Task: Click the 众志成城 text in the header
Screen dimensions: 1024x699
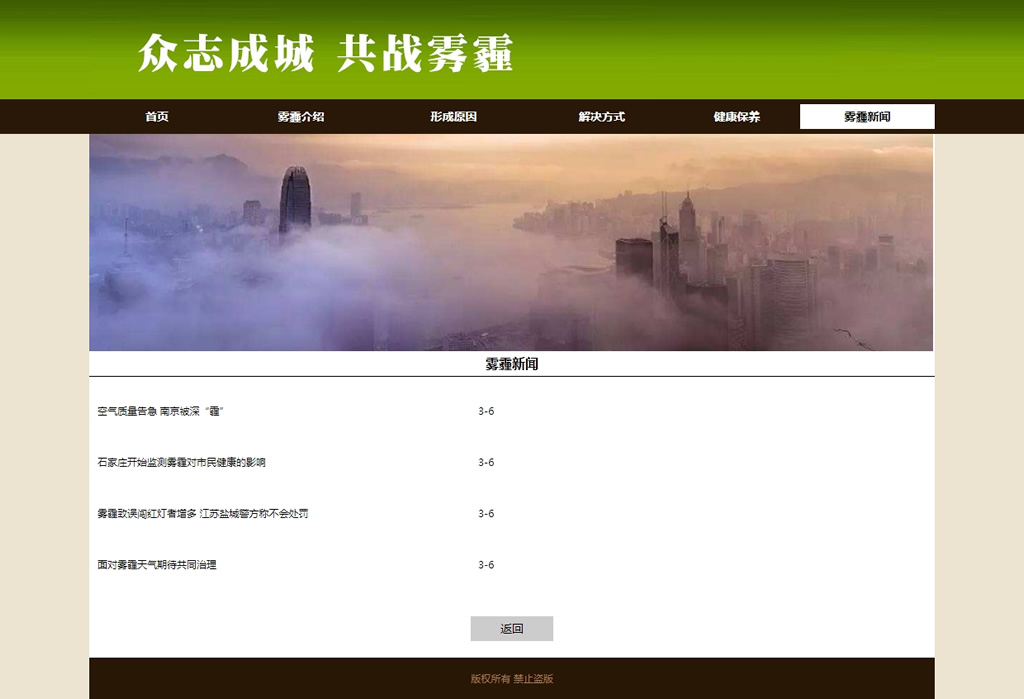Action: coord(226,52)
